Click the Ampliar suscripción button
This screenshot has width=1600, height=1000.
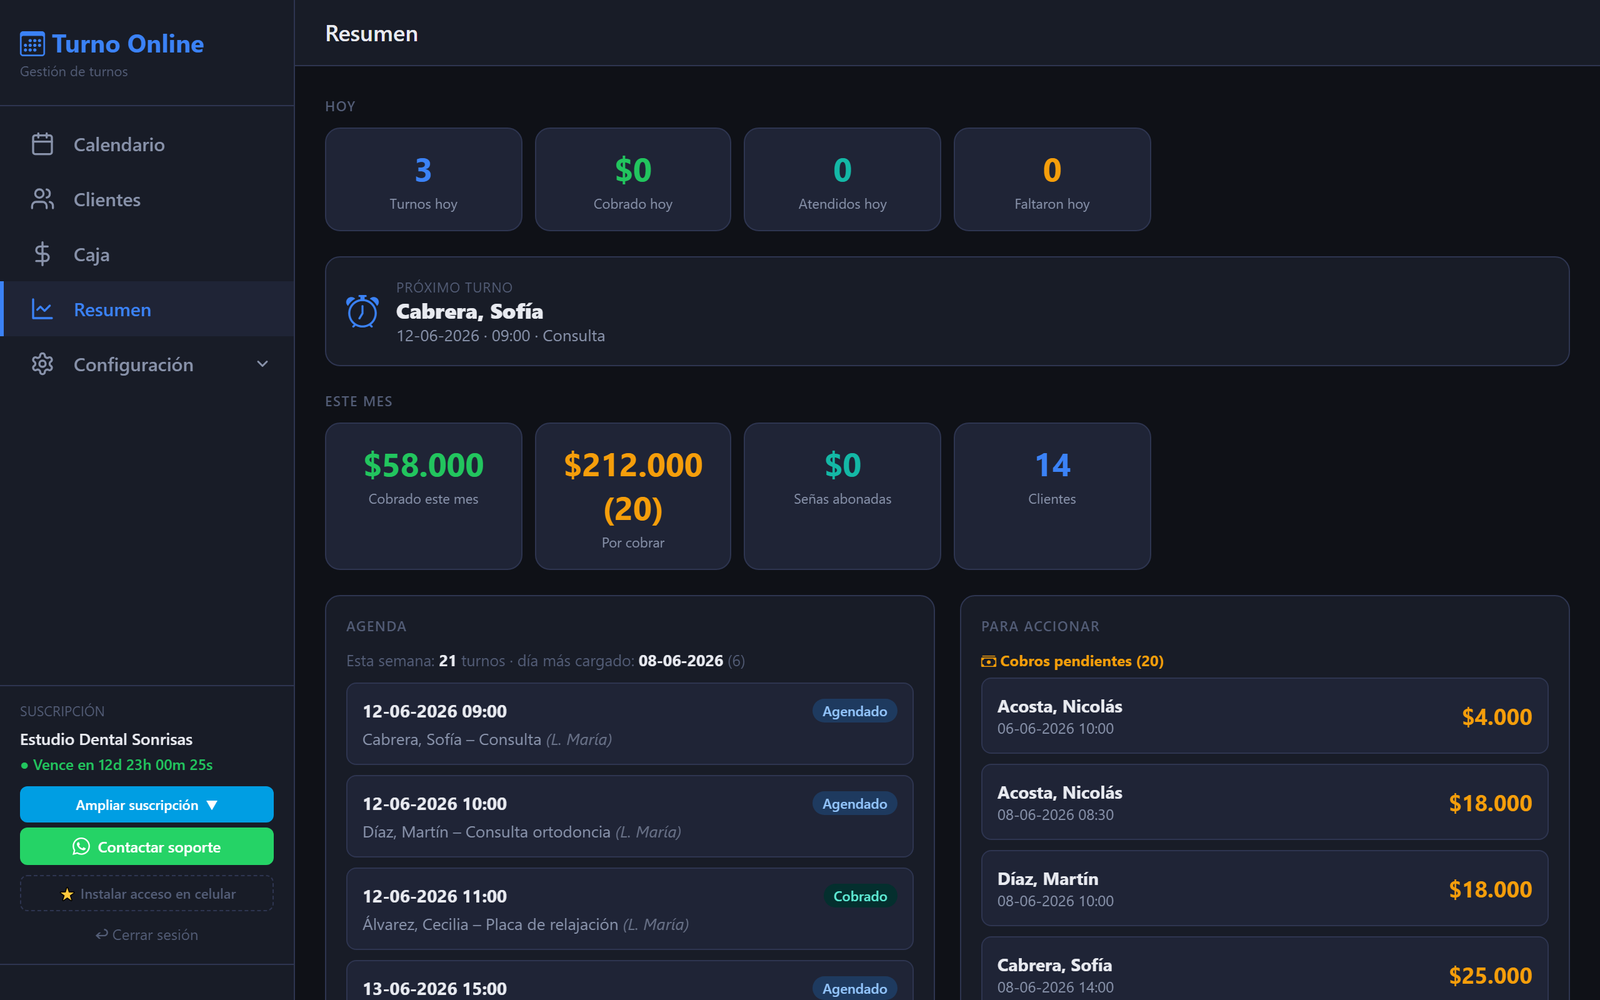[x=147, y=805]
